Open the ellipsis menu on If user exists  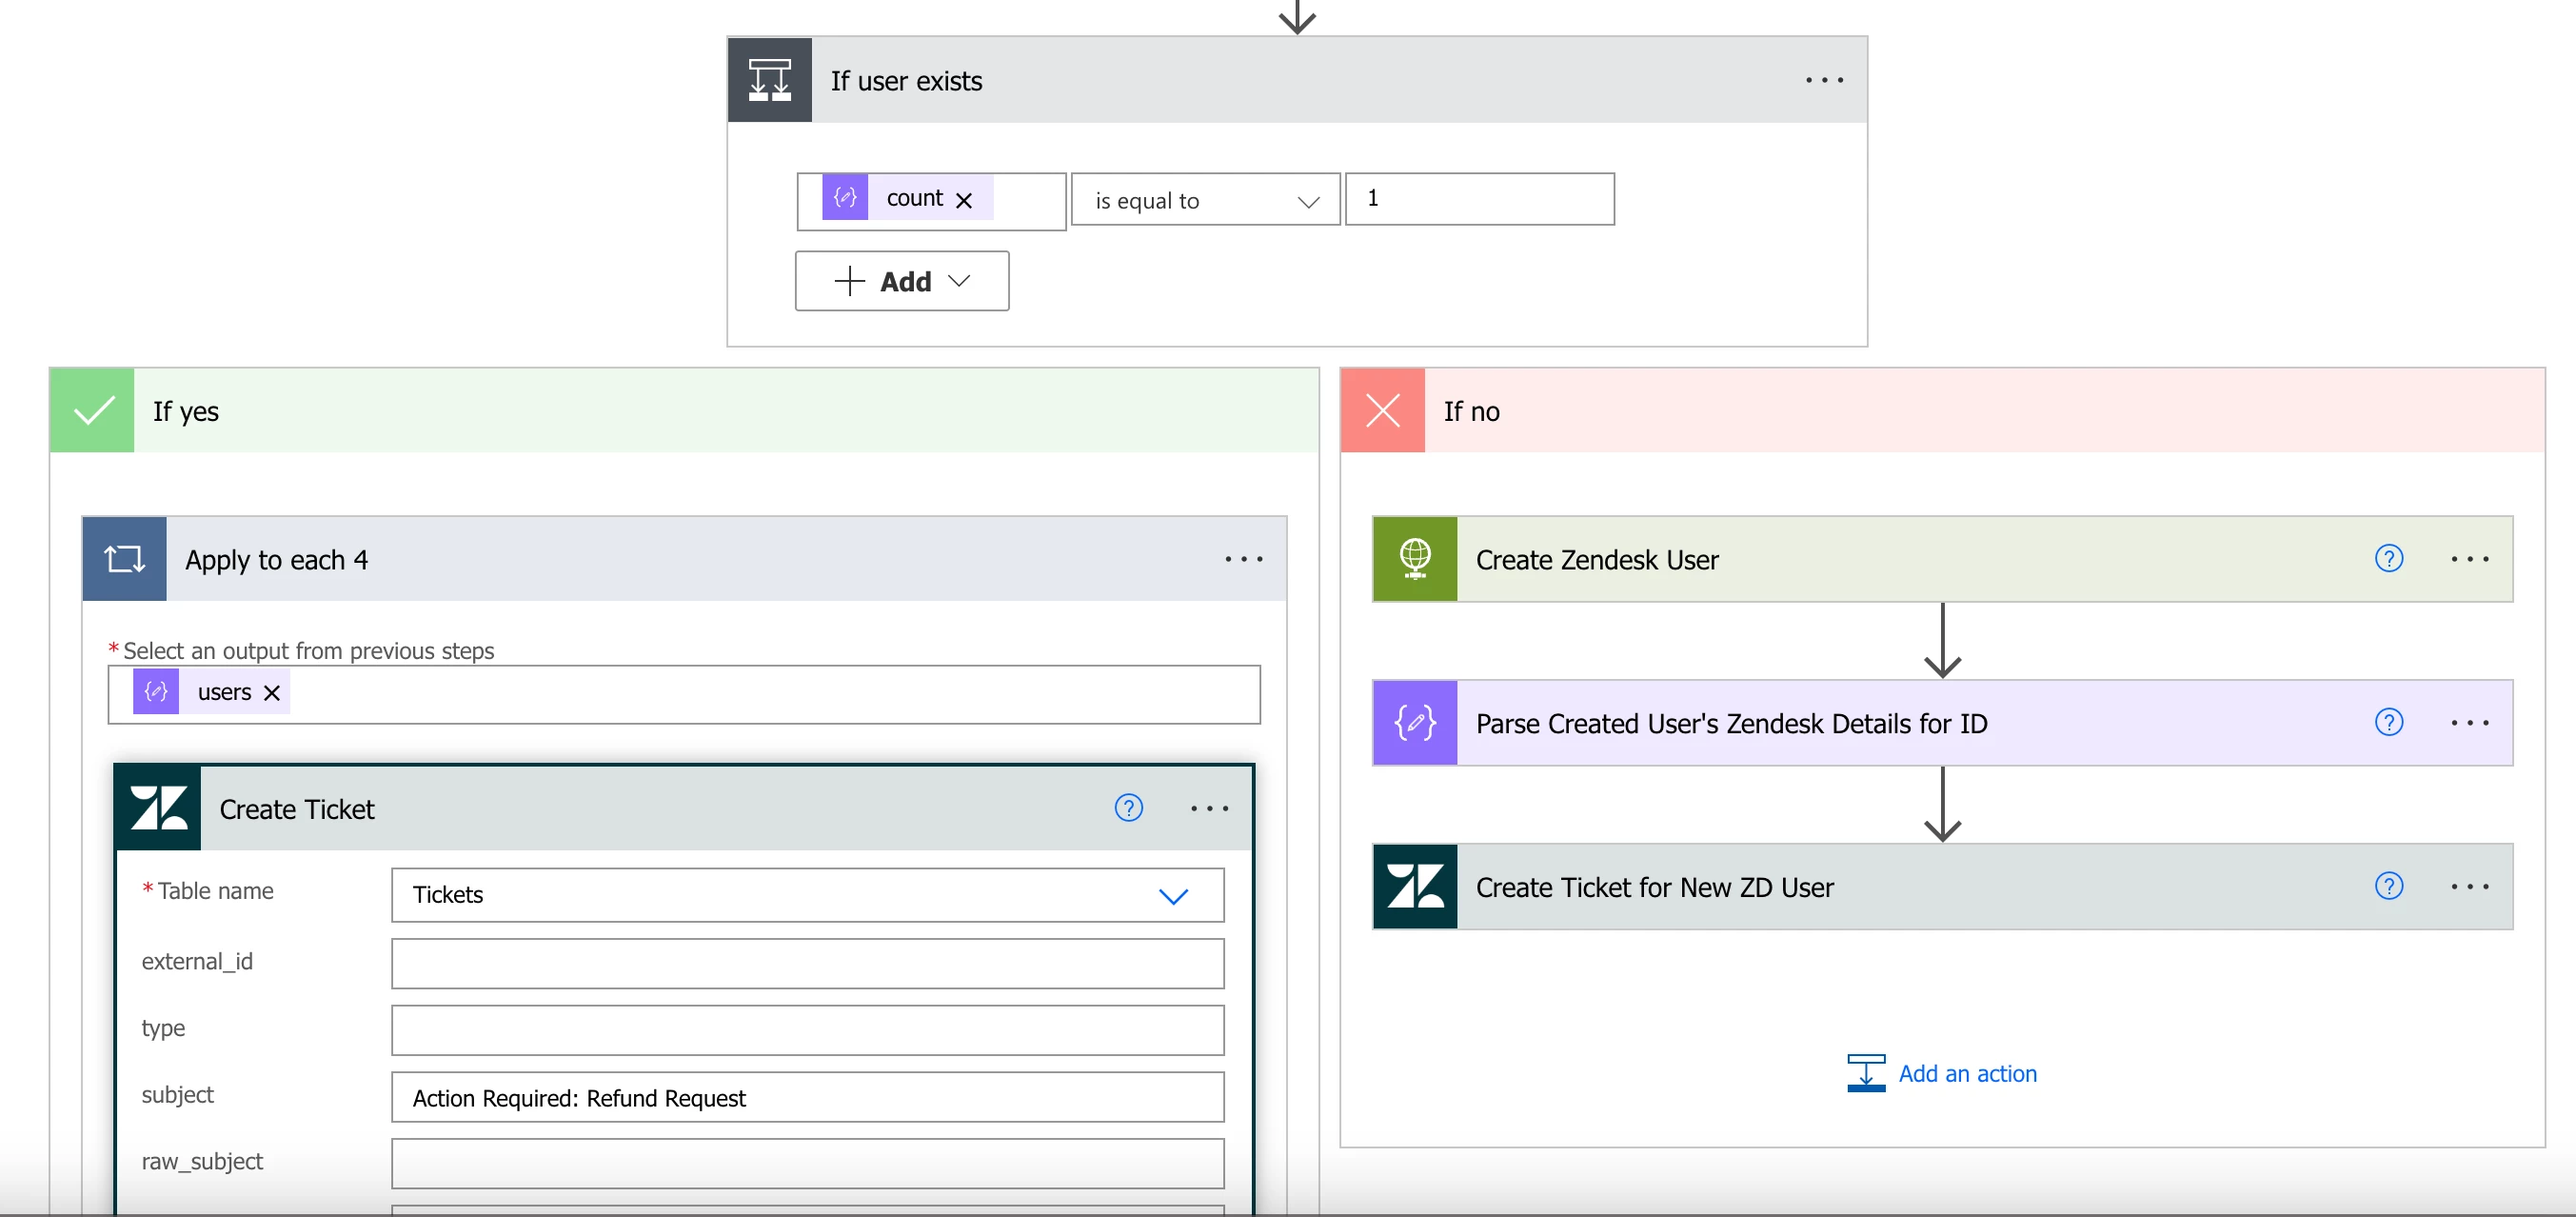click(1824, 80)
